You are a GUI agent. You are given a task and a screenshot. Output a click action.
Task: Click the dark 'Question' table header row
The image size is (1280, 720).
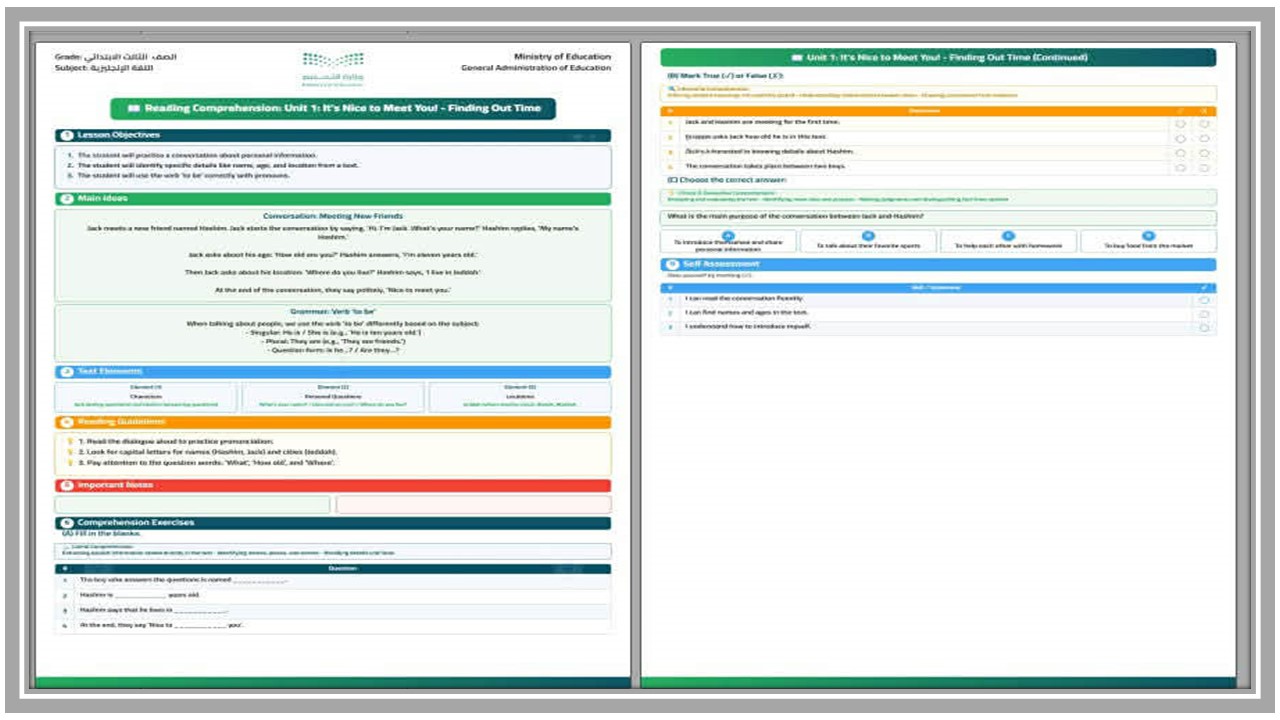333,568
